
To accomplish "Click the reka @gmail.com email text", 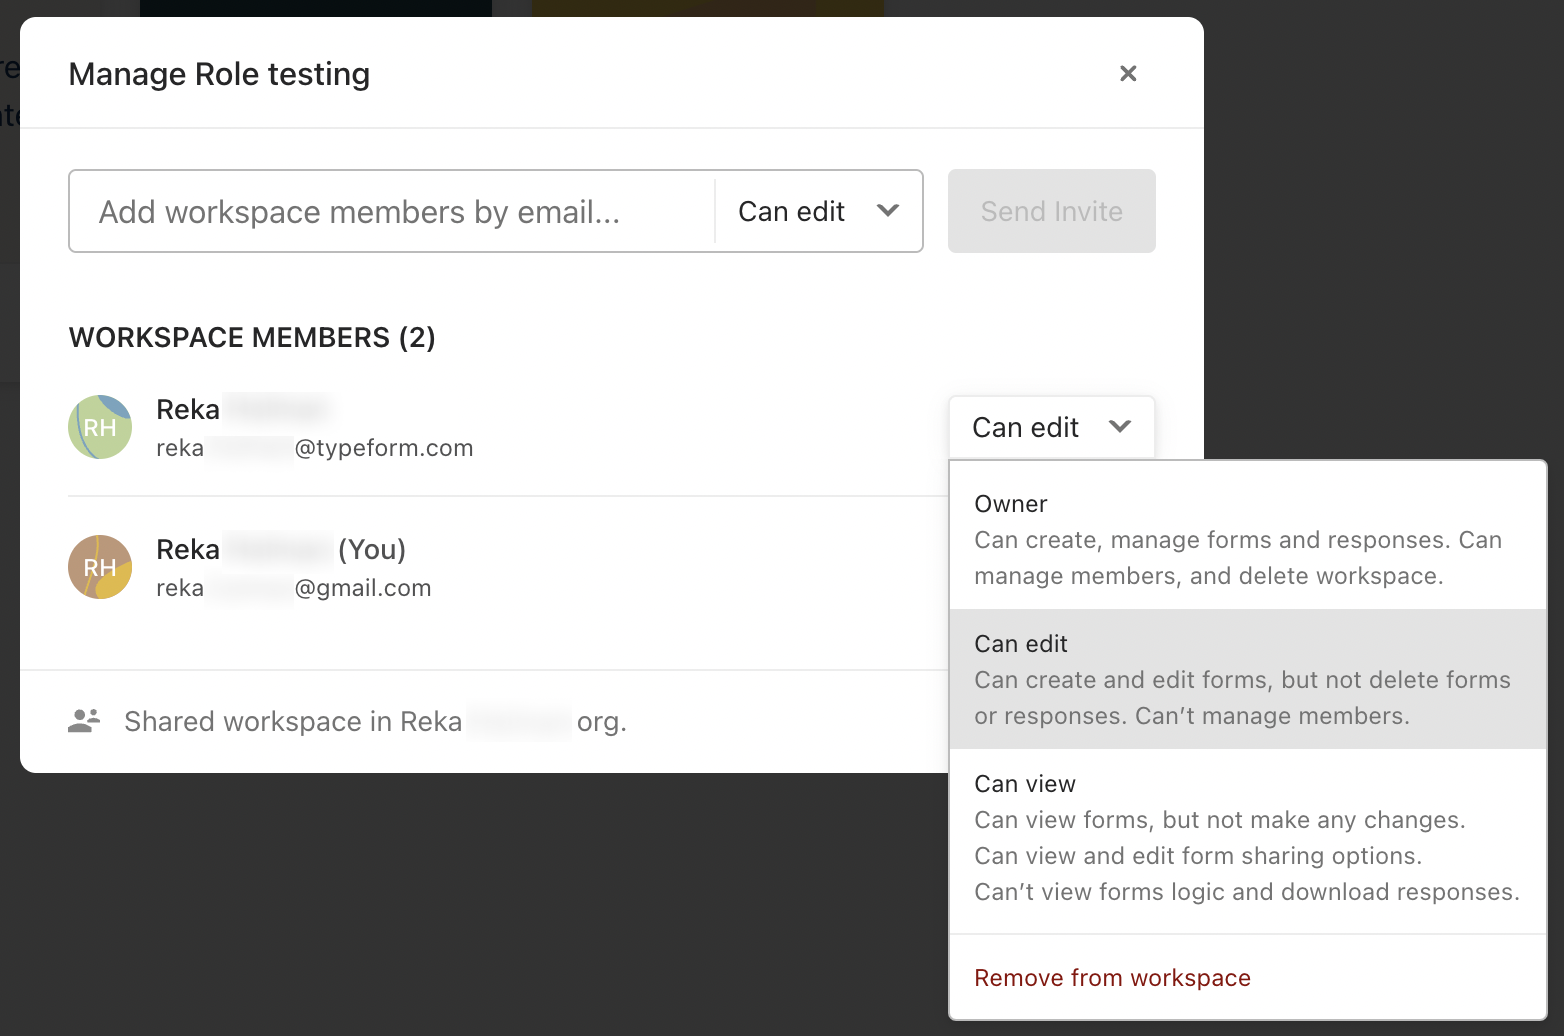I will (x=294, y=588).
